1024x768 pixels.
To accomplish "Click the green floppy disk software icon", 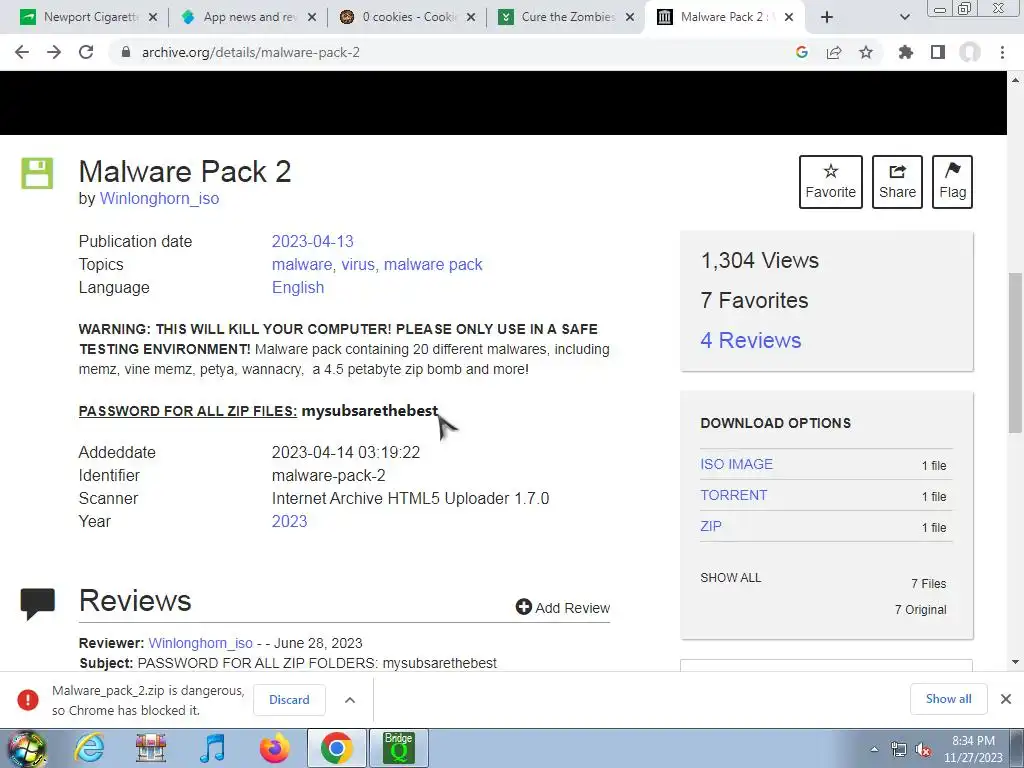I will tap(37, 173).
